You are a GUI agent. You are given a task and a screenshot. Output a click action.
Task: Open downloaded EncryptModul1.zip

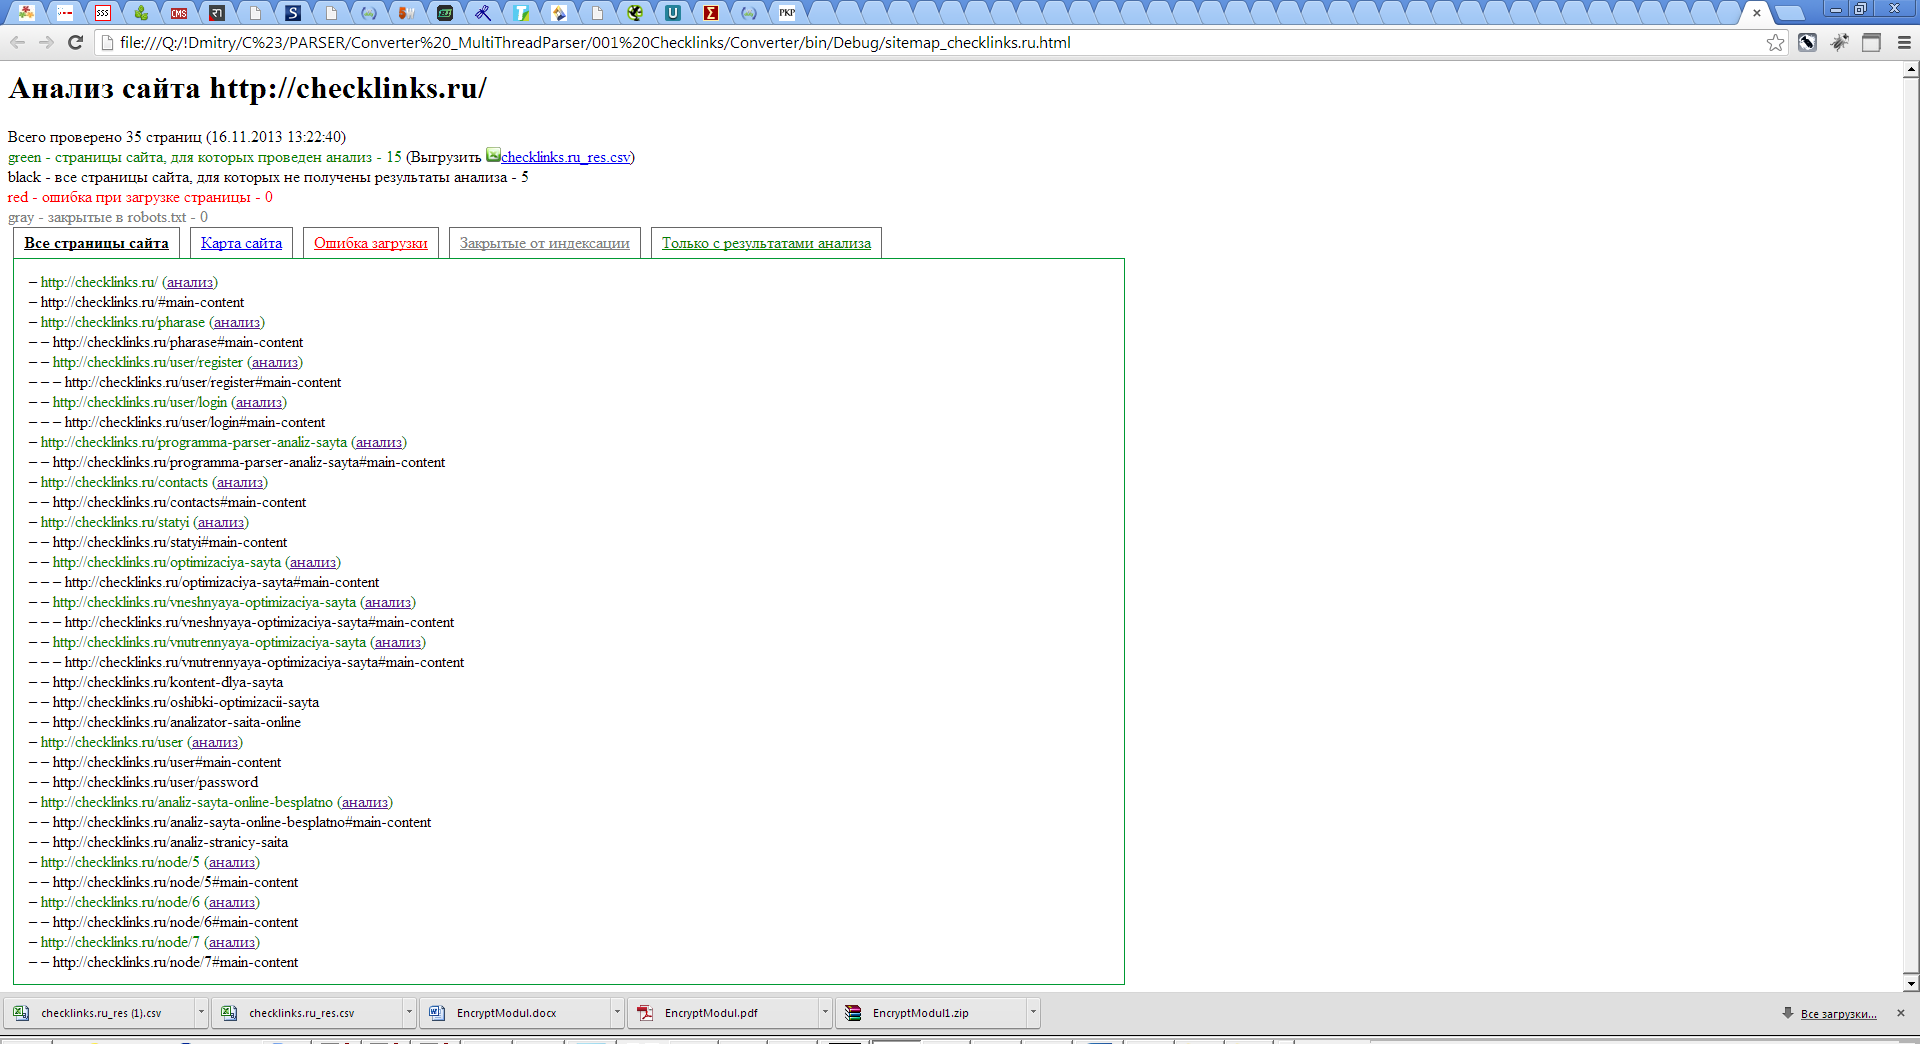tap(932, 1013)
